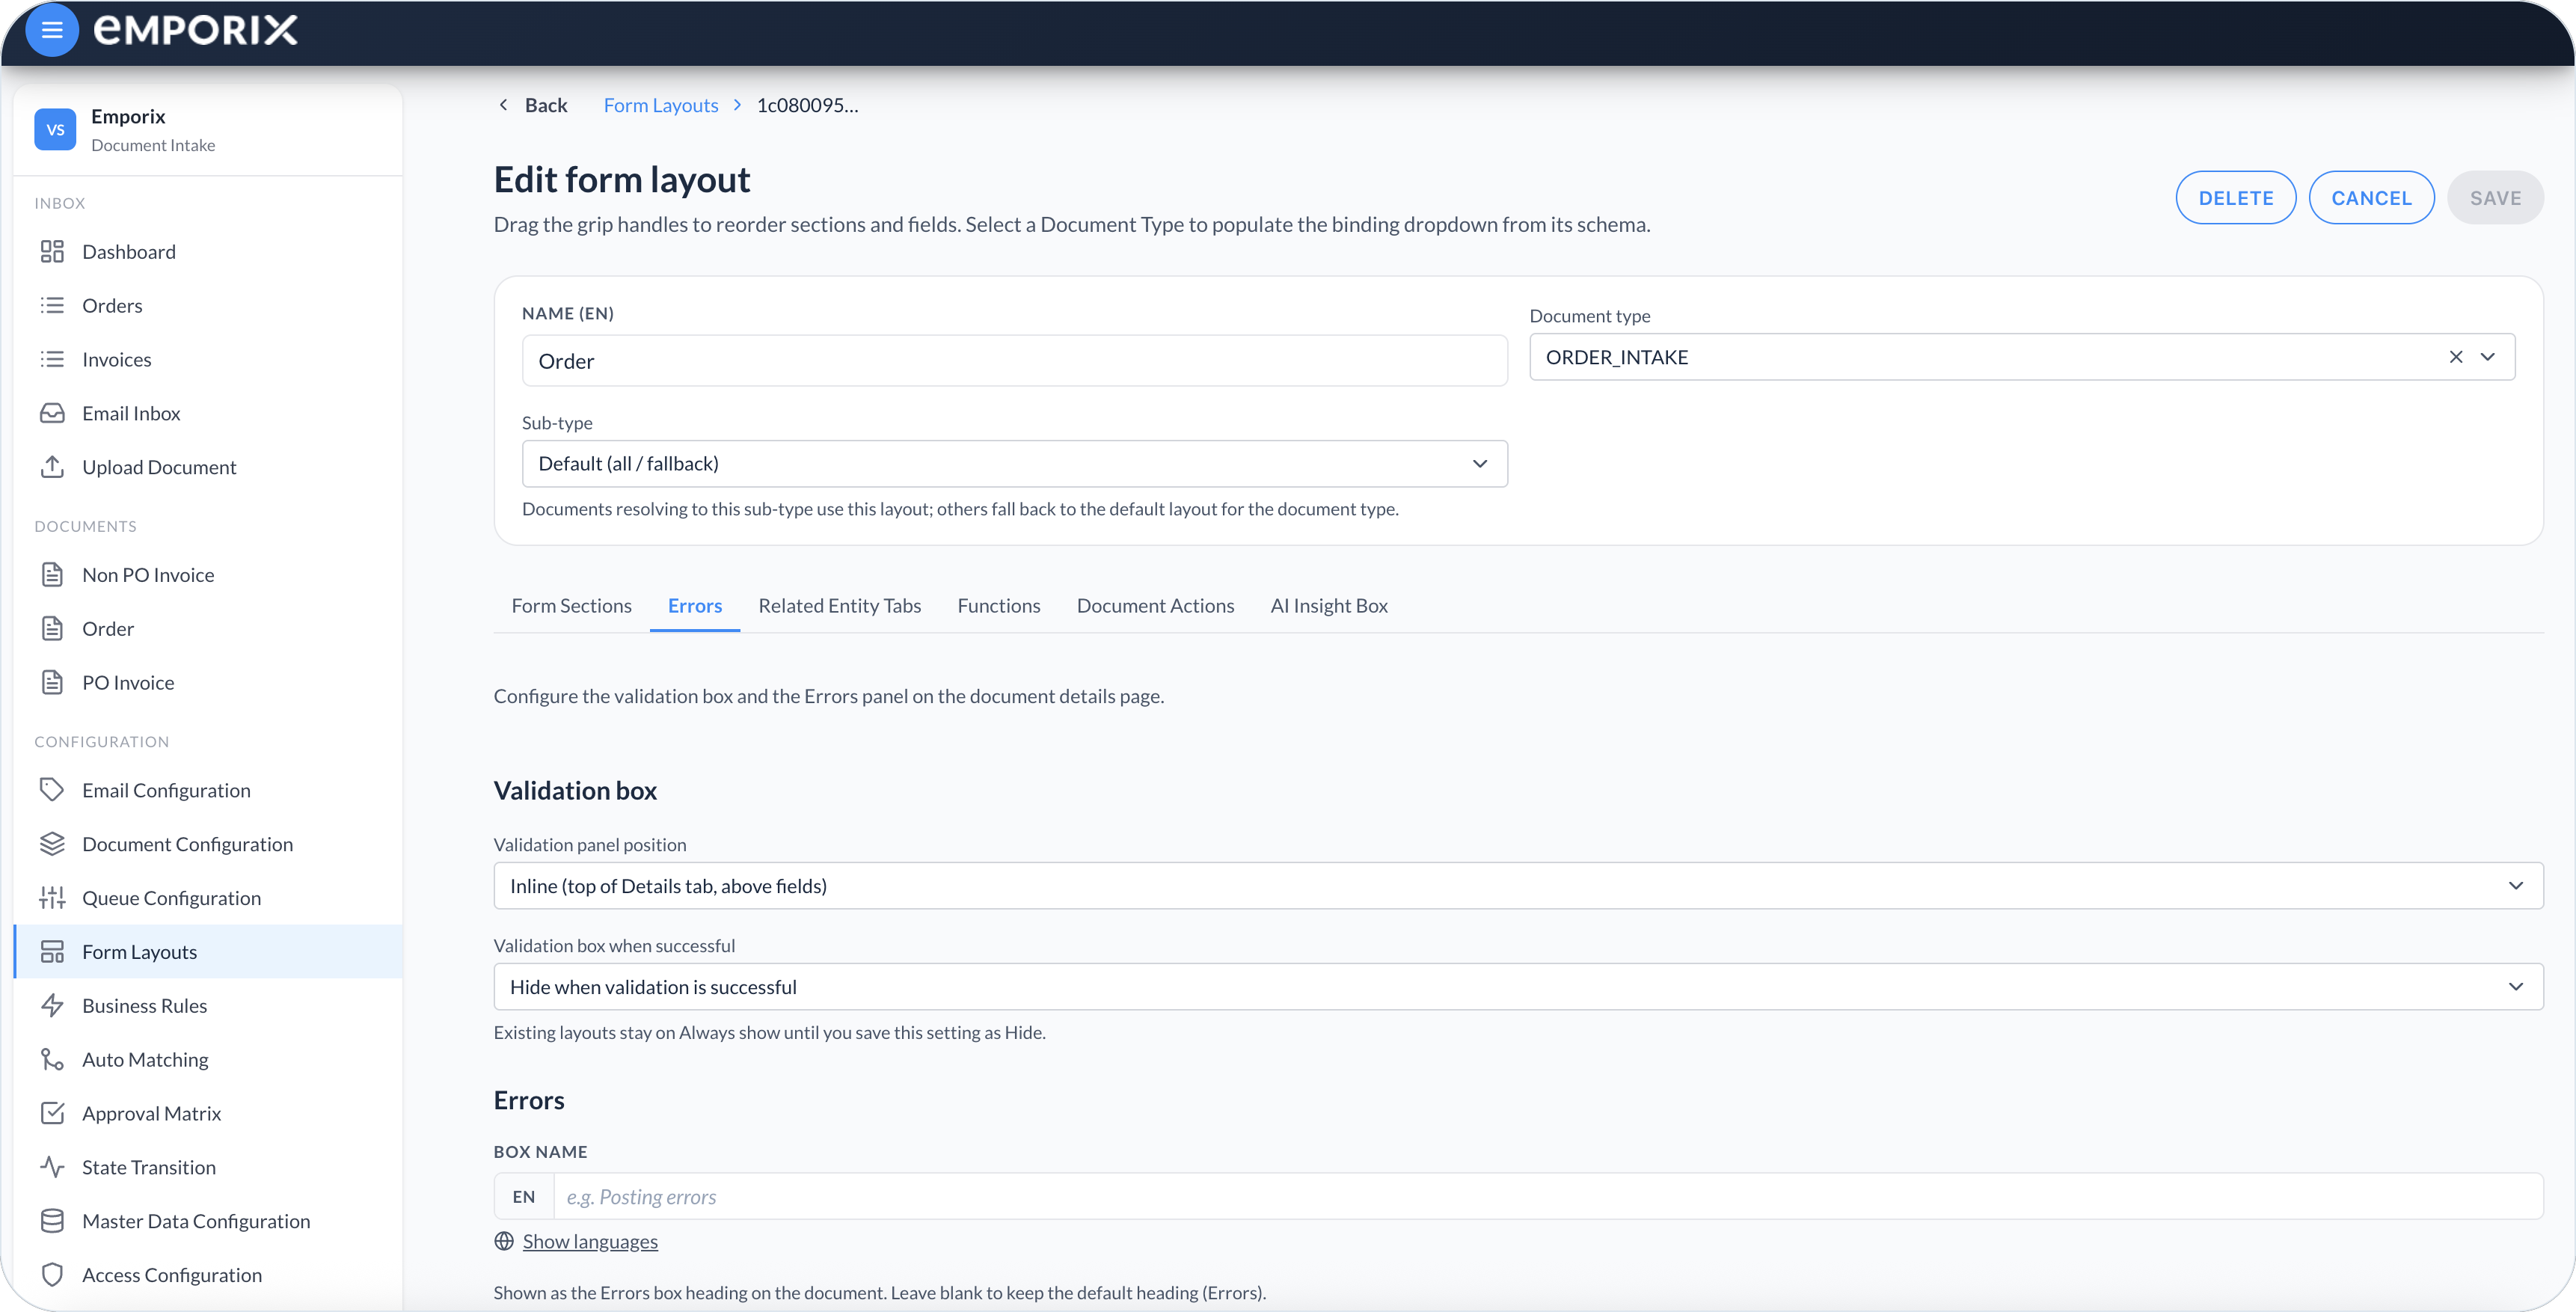The image size is (2576, 1312).
Task: Click the Orders list icon
Action: [x=52, y=305]
